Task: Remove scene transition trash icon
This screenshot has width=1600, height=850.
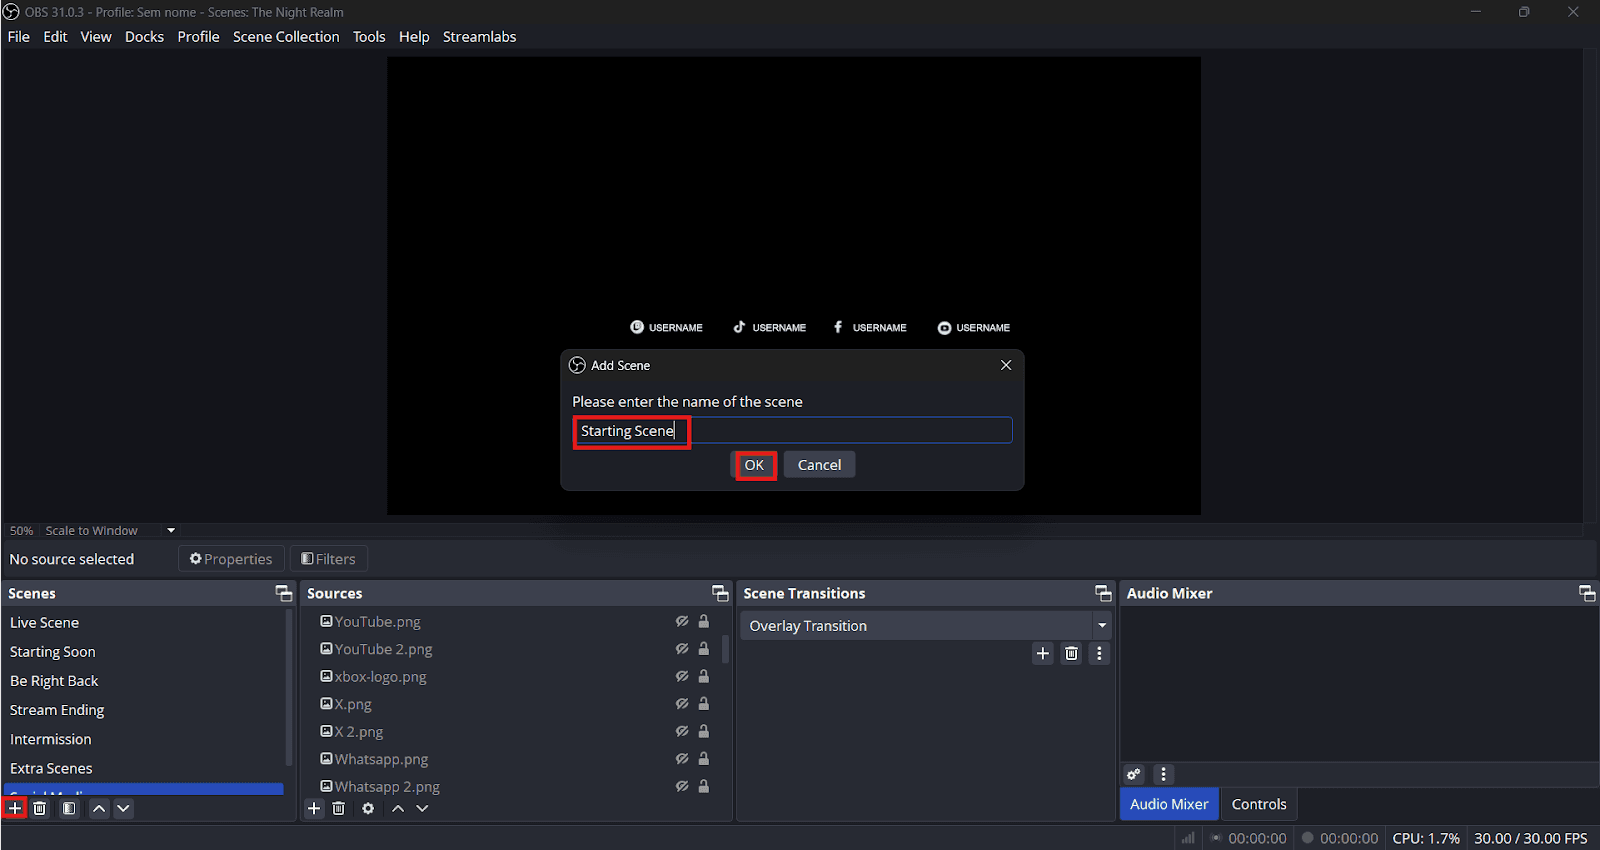Action: coord(1072,653)
